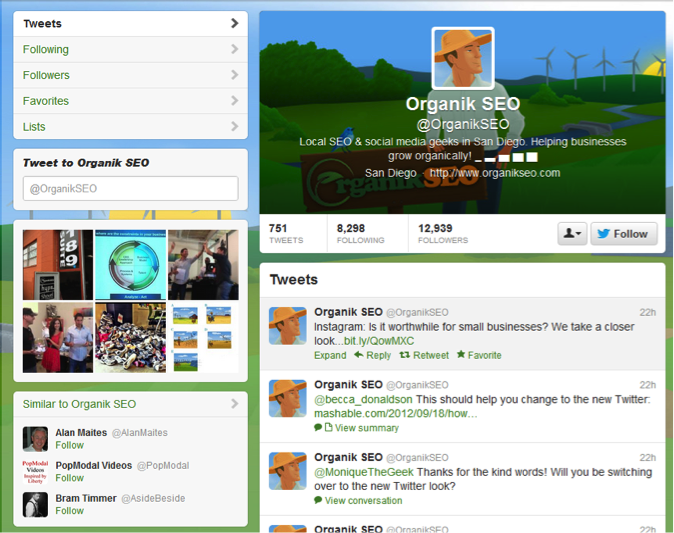Viewport: 674px width, 533px height.
Task: Reply to the Instagram tweet
Action: click(x=373, y=355)
